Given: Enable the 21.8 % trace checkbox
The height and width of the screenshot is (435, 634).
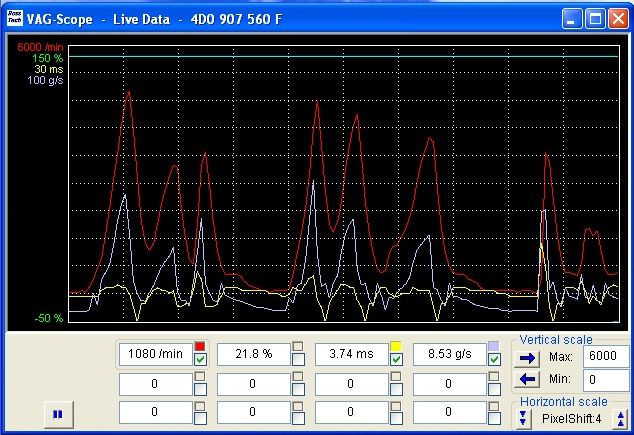Looking at the screenshot, I should (298, 360).
